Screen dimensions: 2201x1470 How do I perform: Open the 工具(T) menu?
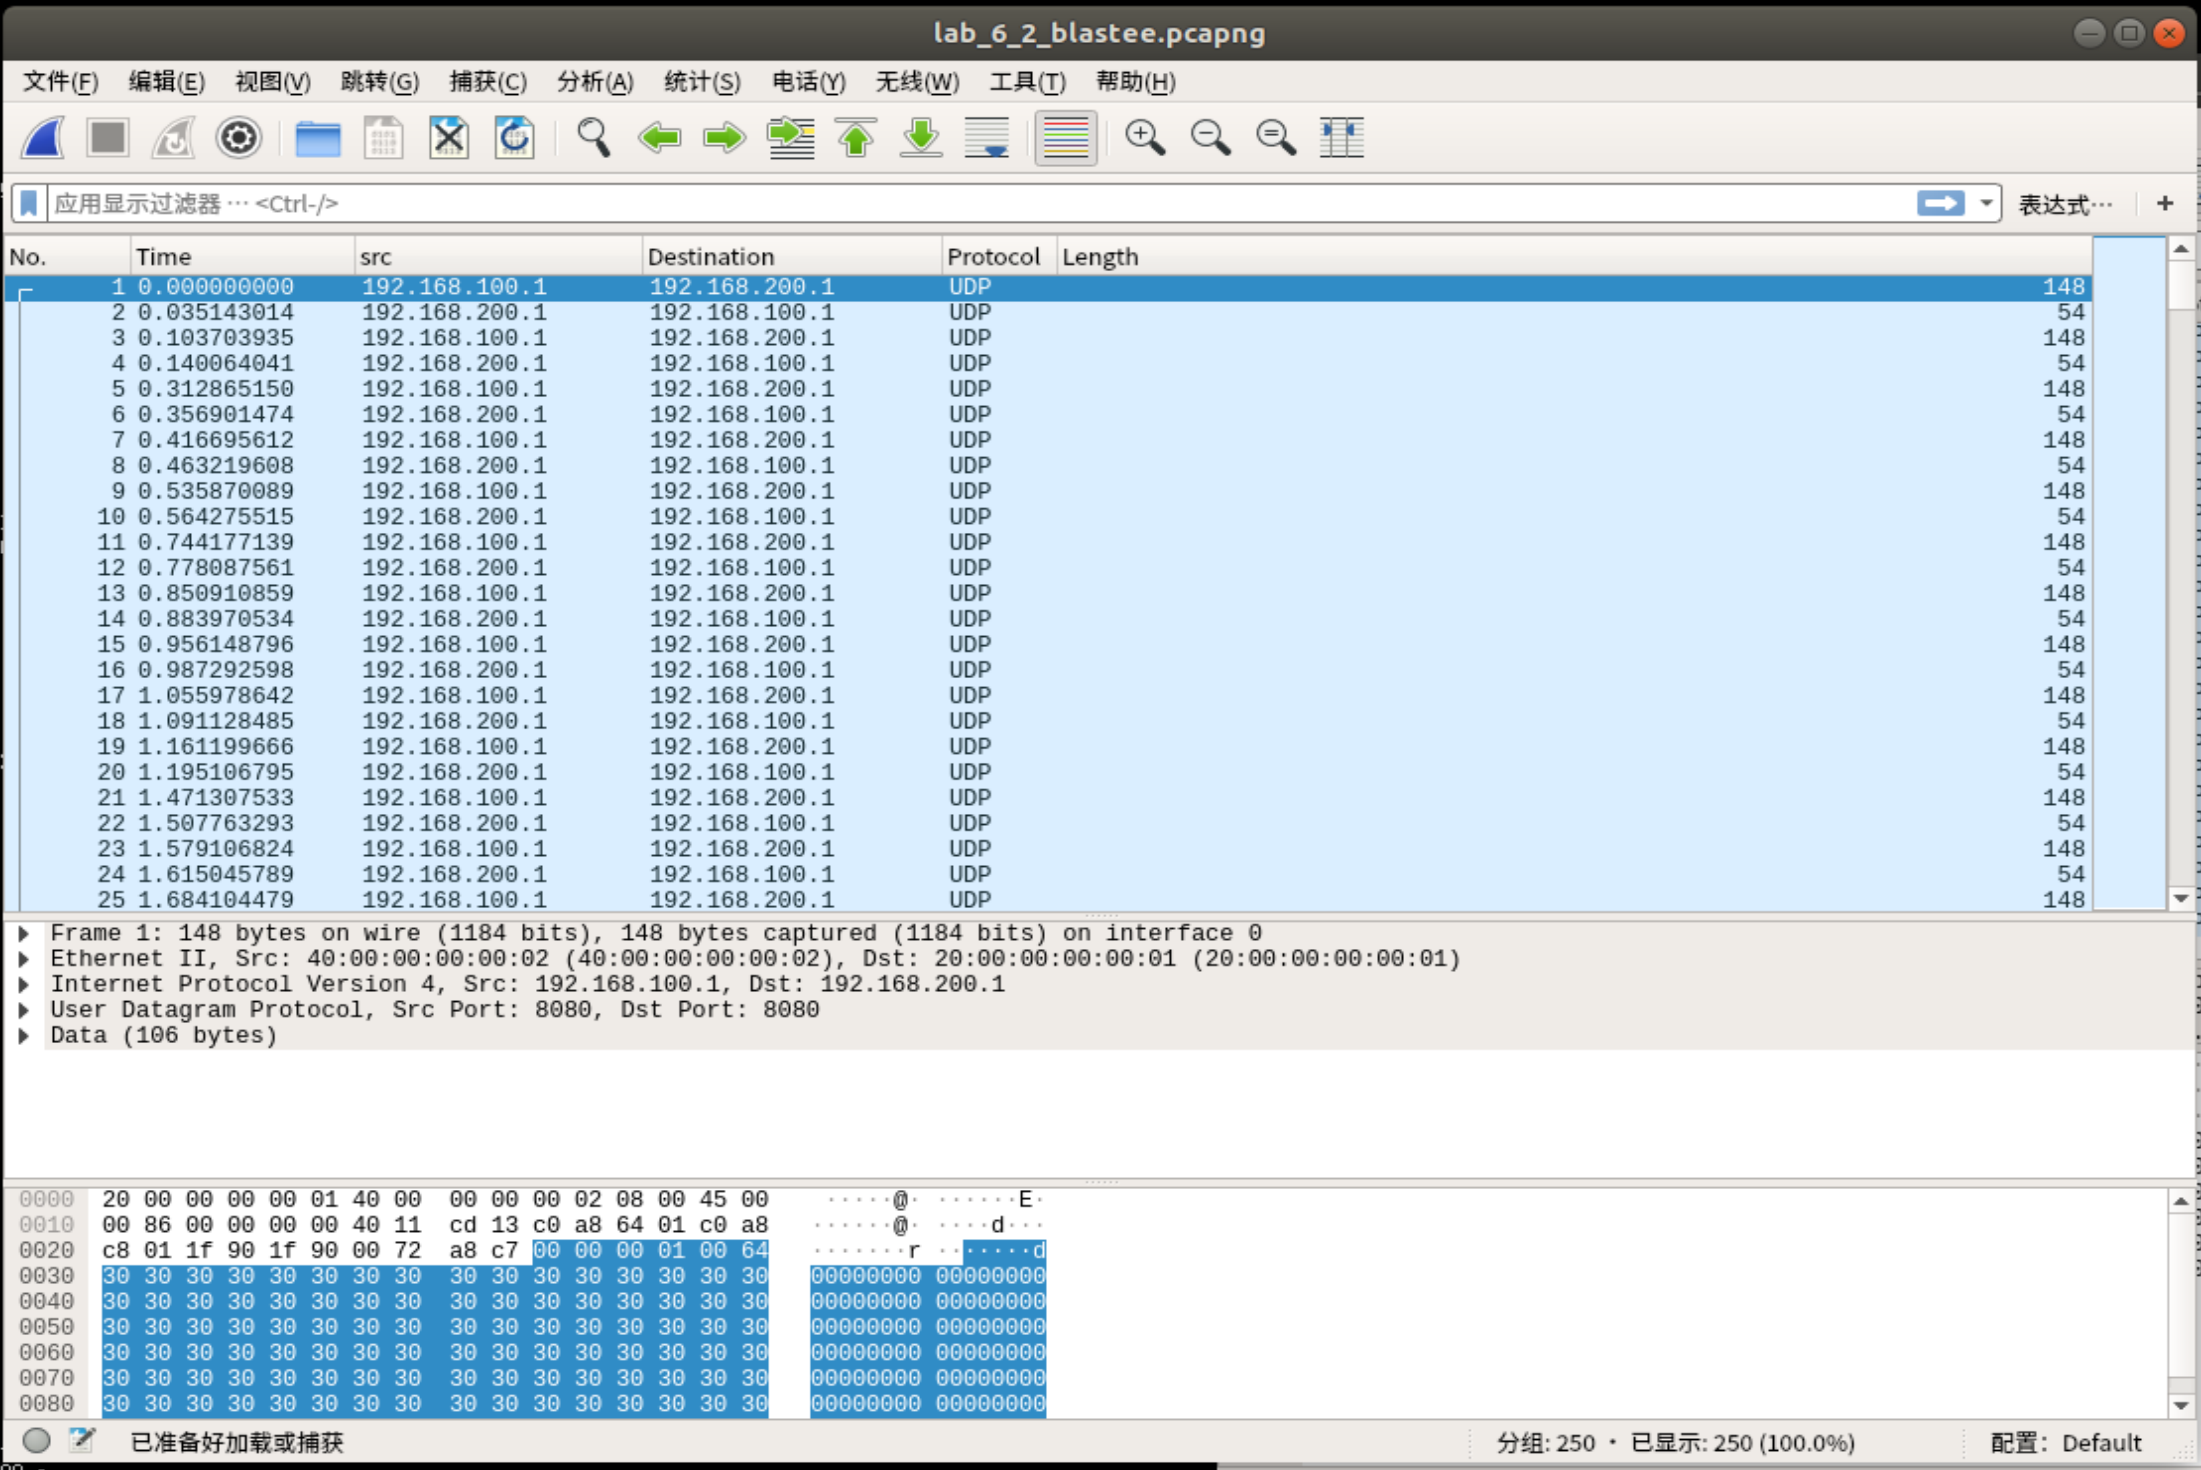pyautogui.click(x=1027, y=82)
